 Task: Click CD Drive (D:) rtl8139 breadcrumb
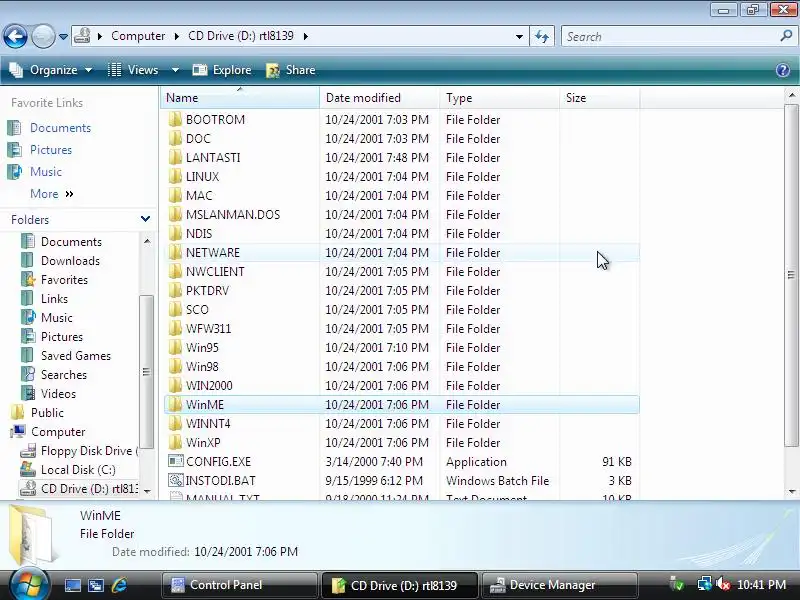point(241,36)
